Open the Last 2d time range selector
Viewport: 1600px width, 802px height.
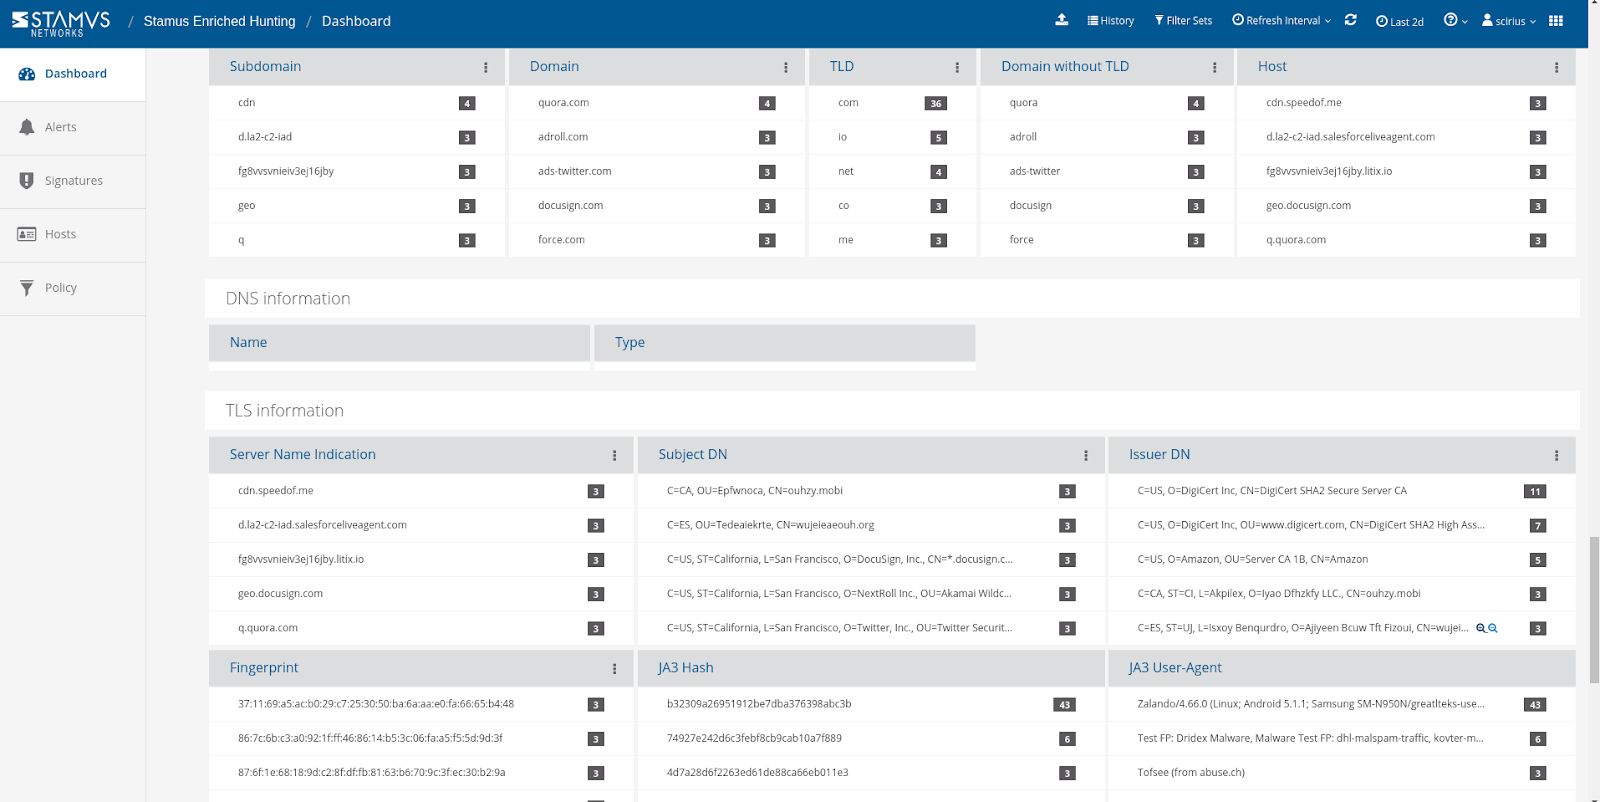1400,21
